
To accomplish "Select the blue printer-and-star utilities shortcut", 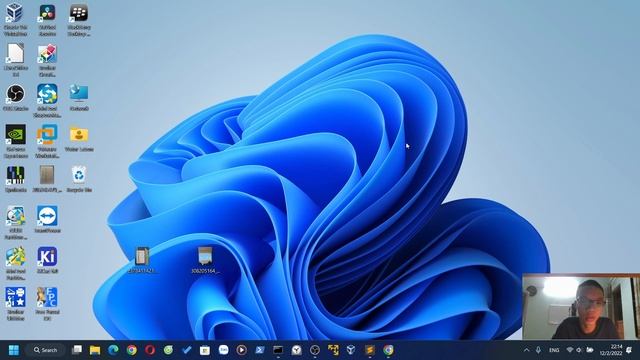I will coord(16,303).
